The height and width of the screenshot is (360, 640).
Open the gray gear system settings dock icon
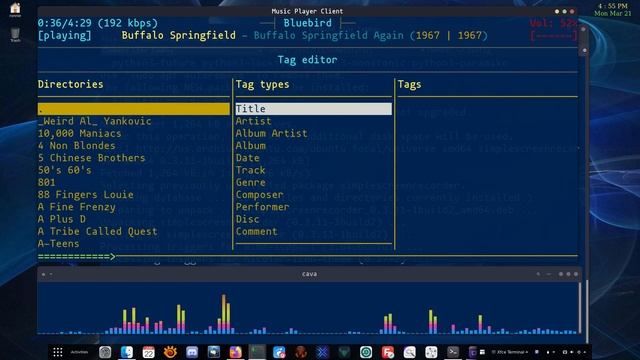coord(105,352)
